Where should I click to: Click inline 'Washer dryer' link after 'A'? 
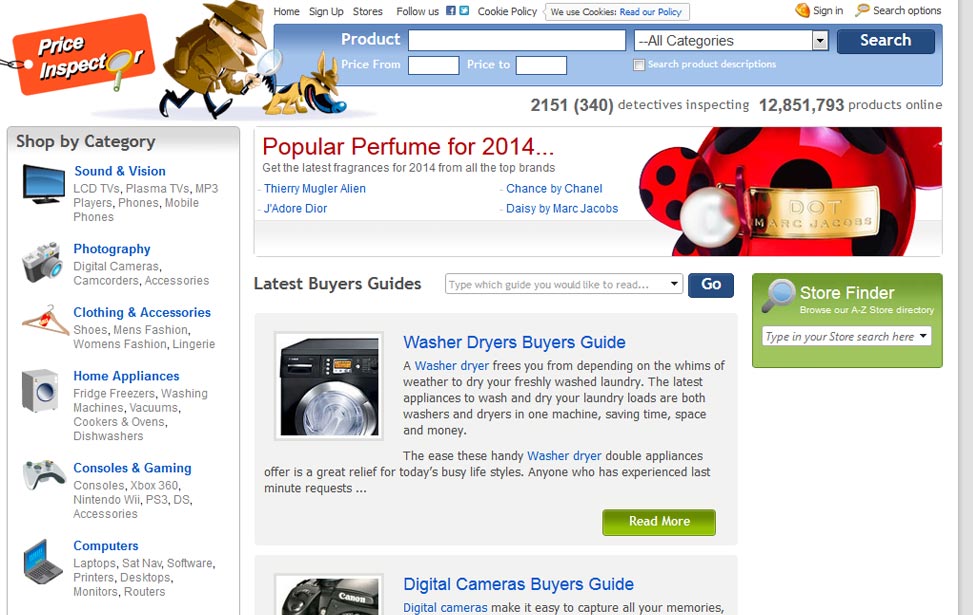pos(452,366)
